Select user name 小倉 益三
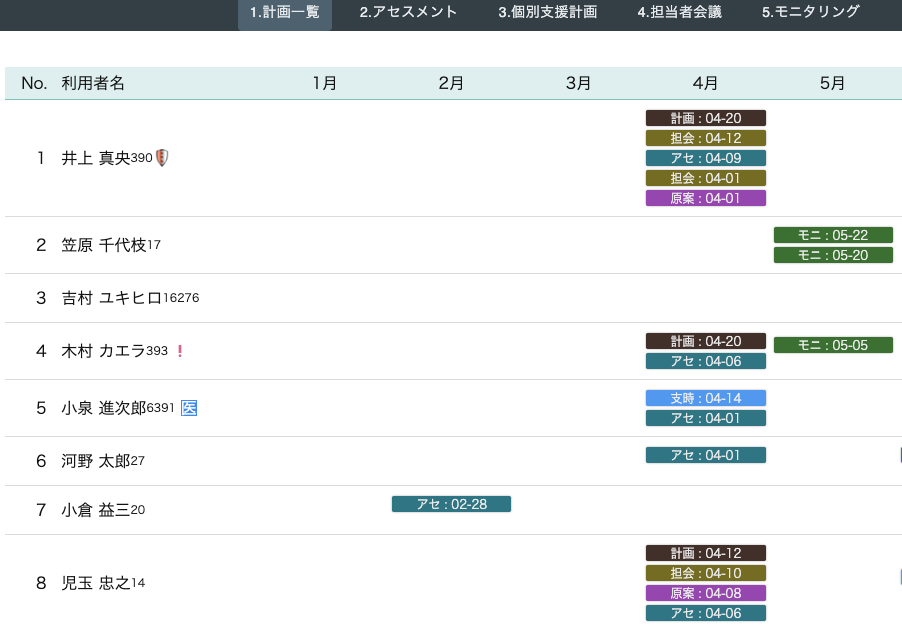Image resolution: width=902 pixels, height=627 pixels. click(95, 510)
